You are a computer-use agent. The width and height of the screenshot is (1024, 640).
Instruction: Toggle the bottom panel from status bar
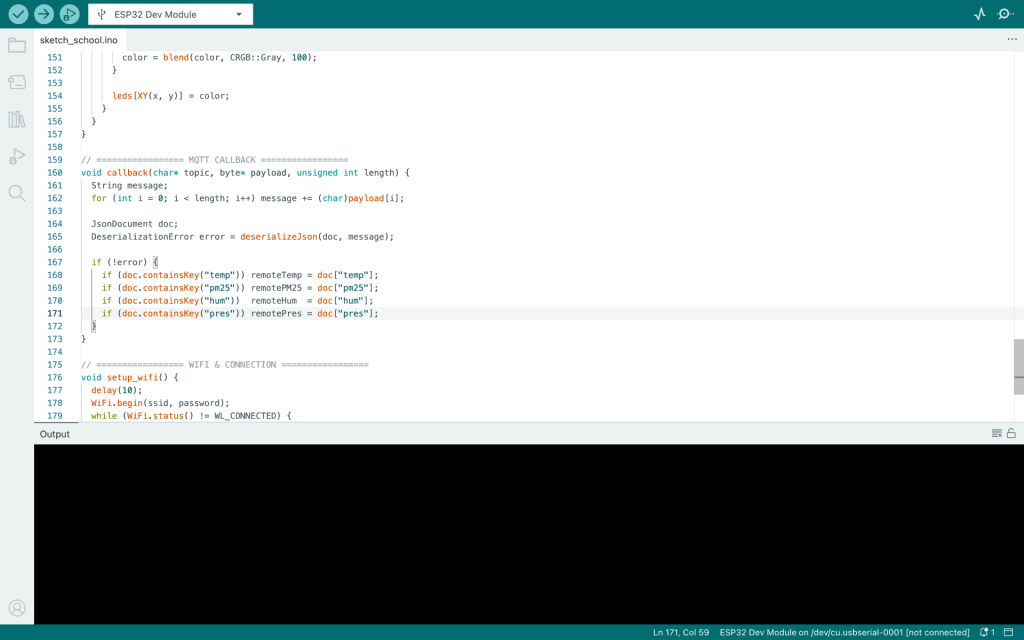1010,632
